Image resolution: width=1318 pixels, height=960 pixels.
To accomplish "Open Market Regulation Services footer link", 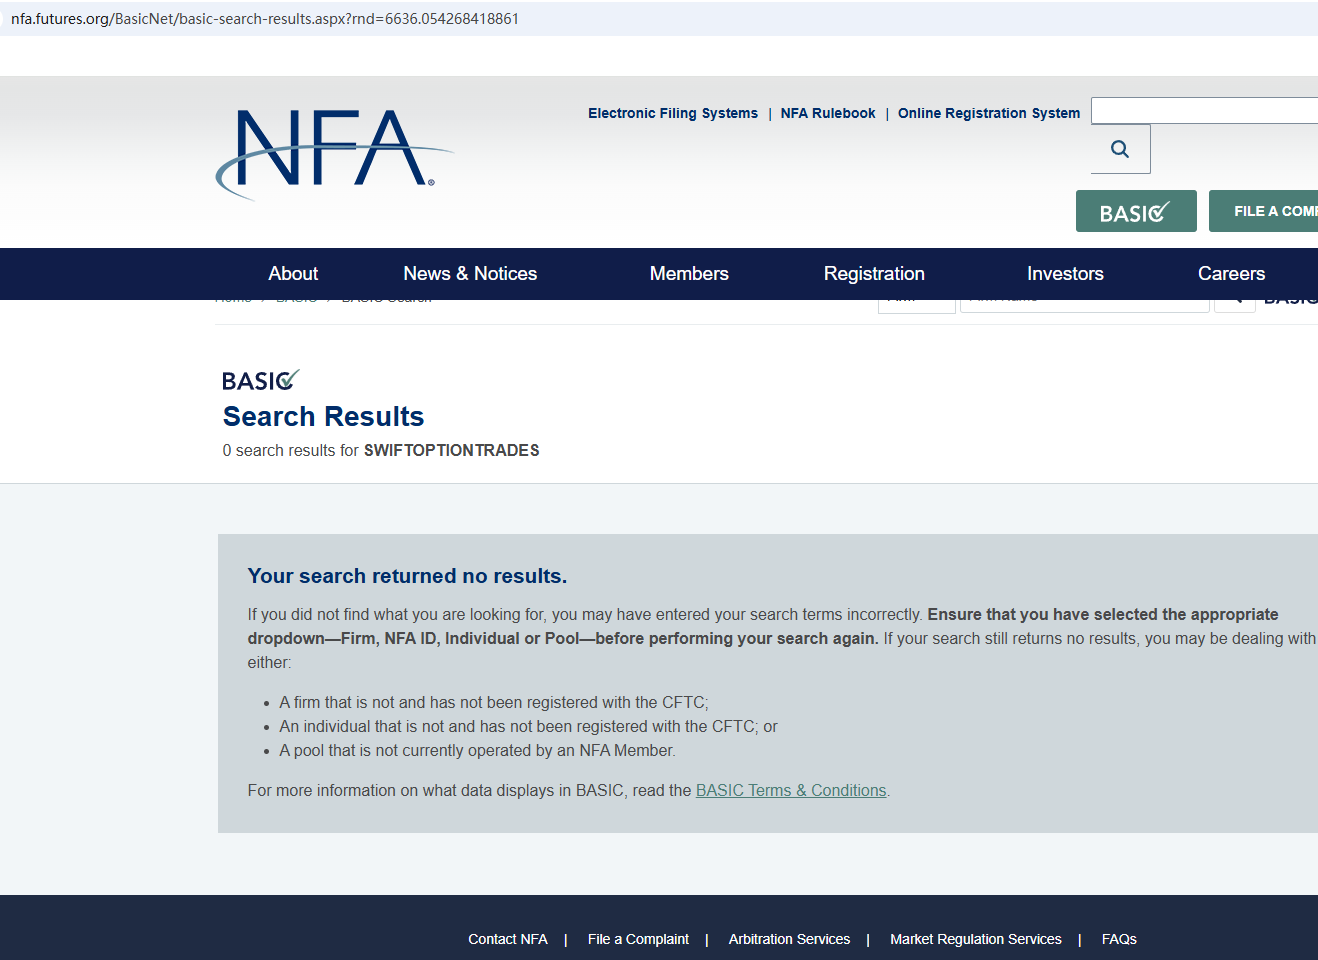I will (x=976, y=939).
